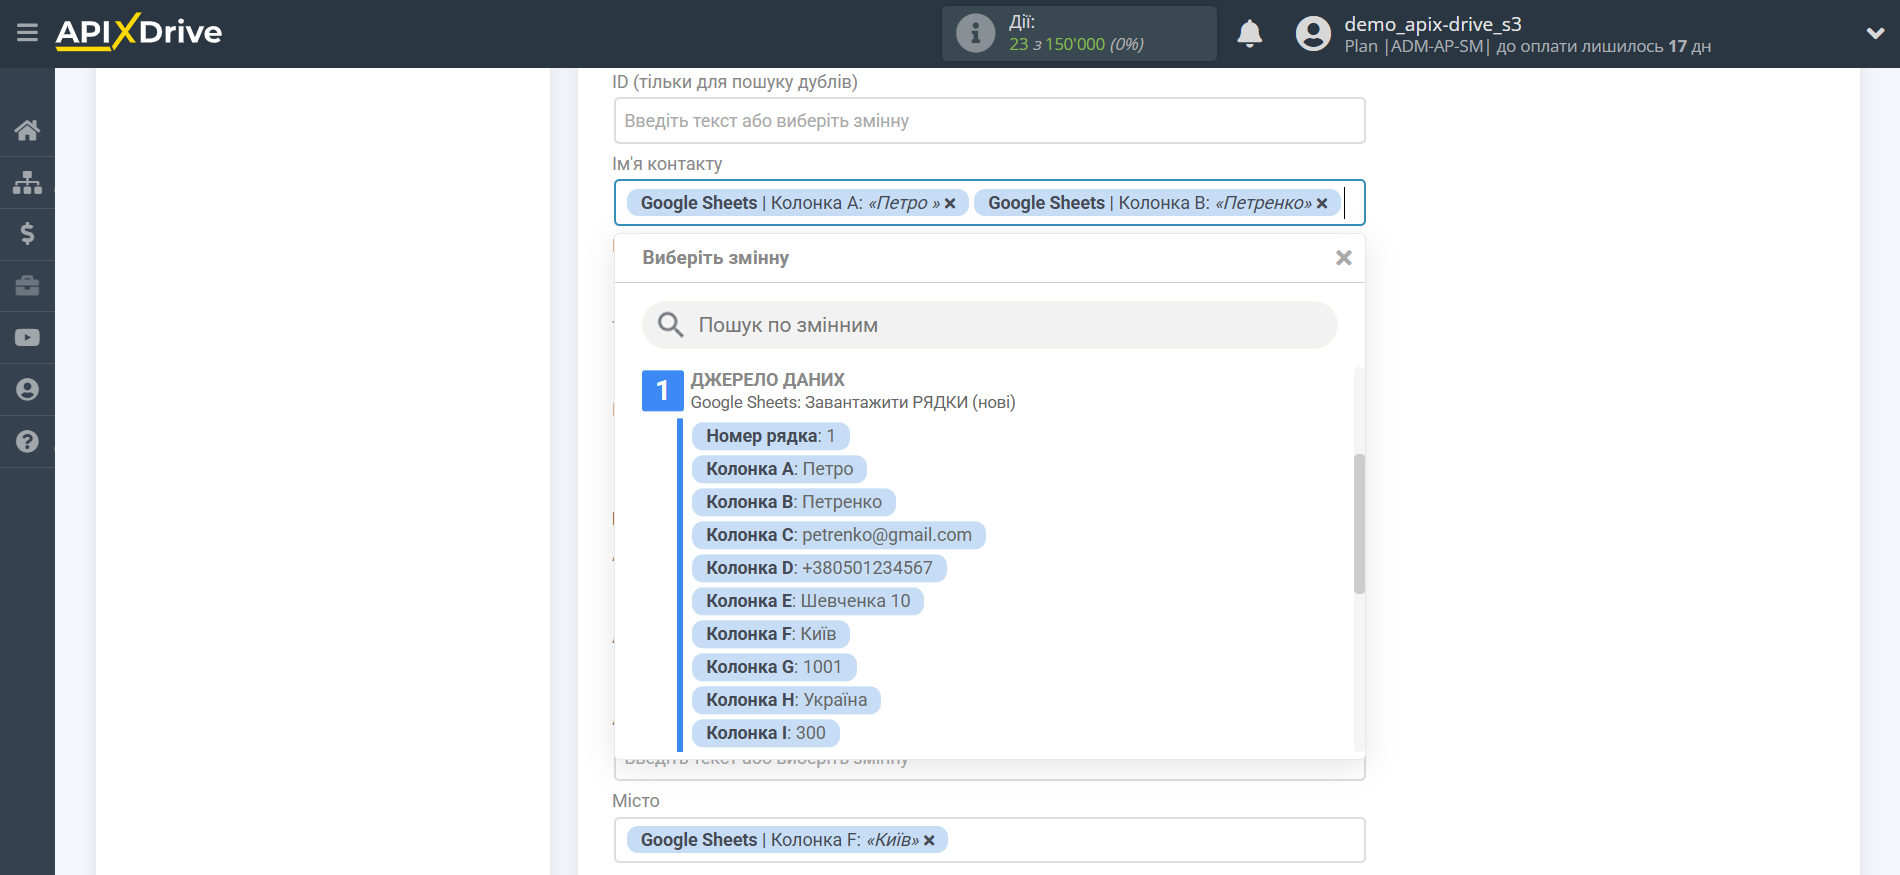The image size is (1900, 875).
Task: Click demo_apix-drive_s3 account name
Action: tap(1432, 24)
